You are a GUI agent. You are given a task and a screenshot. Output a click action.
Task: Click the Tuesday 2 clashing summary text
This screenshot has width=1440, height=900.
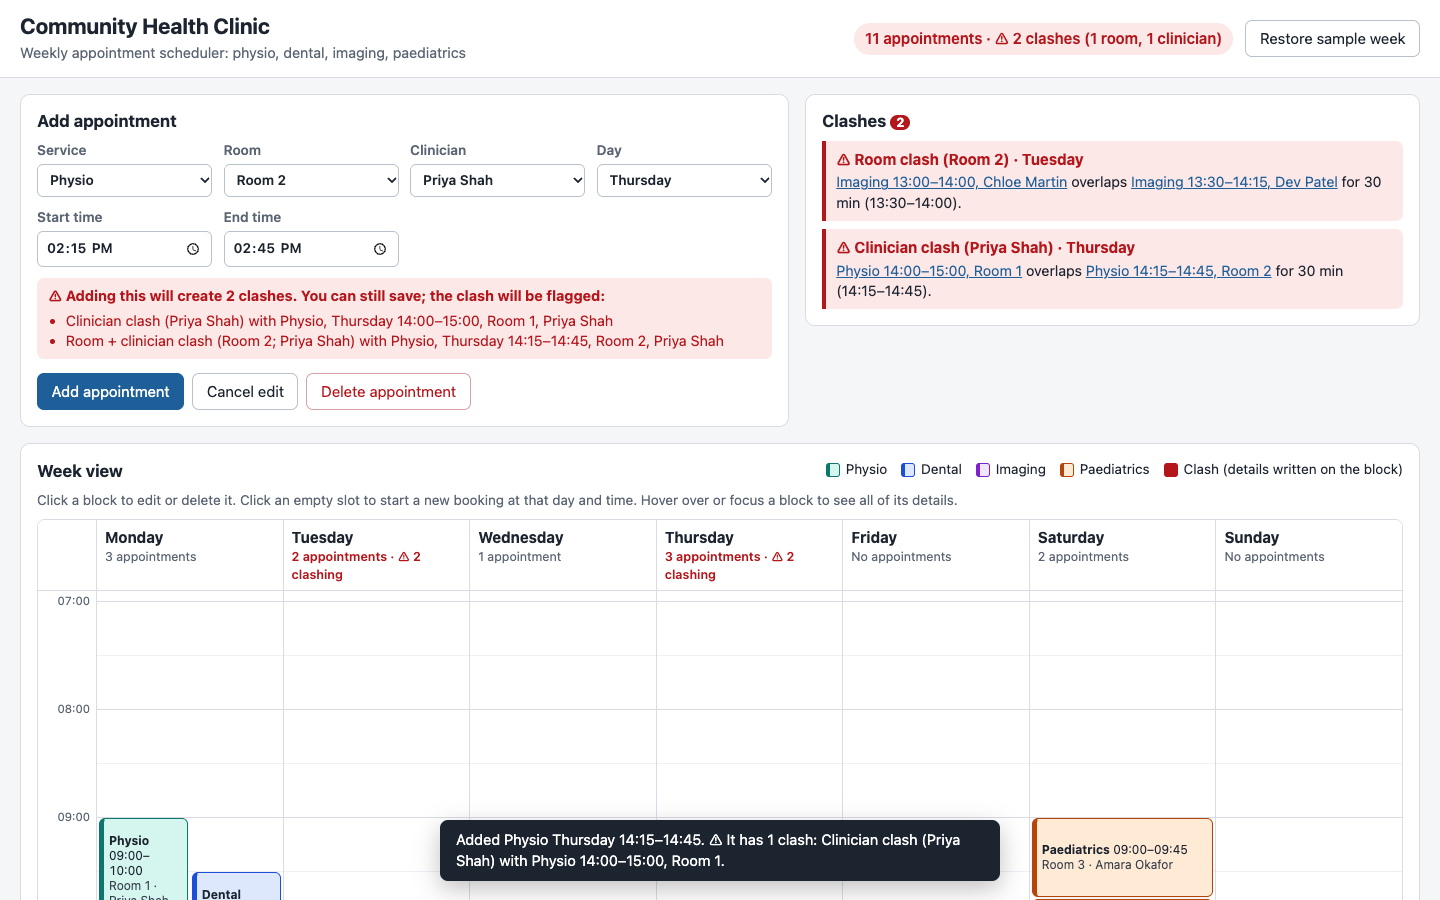click(x=356, y=566)
